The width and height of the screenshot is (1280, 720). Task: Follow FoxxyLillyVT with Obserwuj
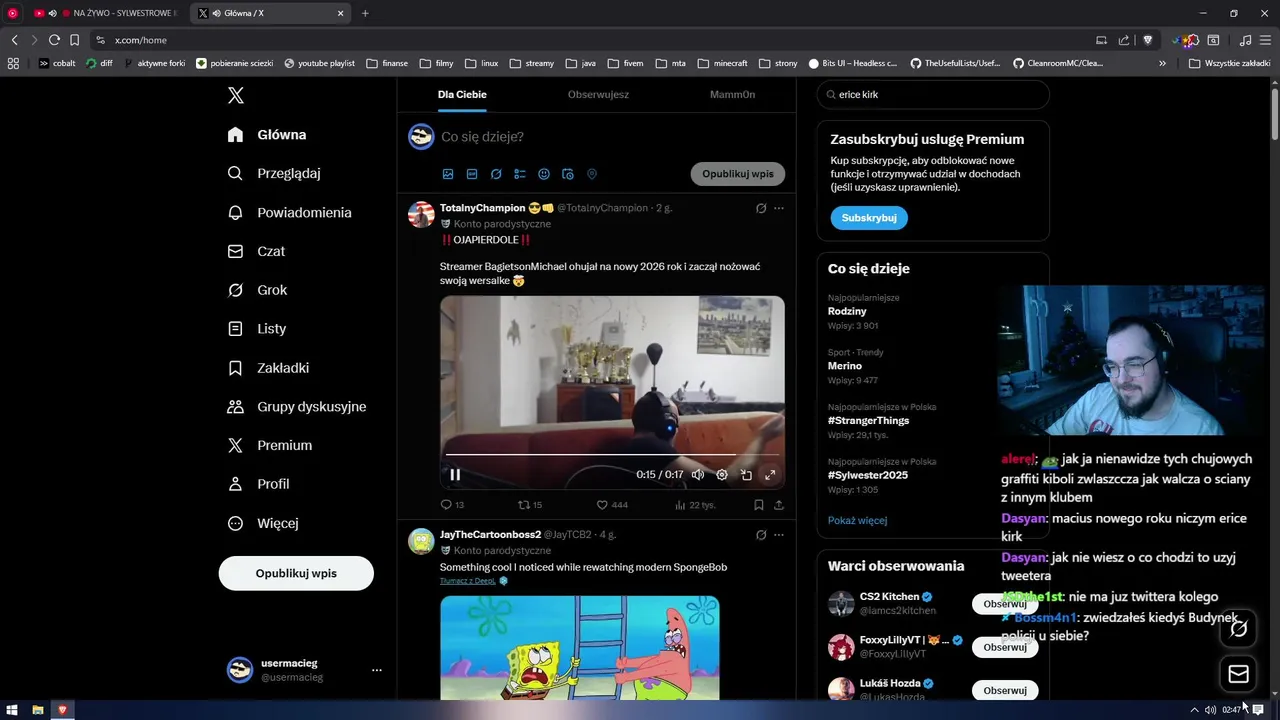click(1005, 647)
